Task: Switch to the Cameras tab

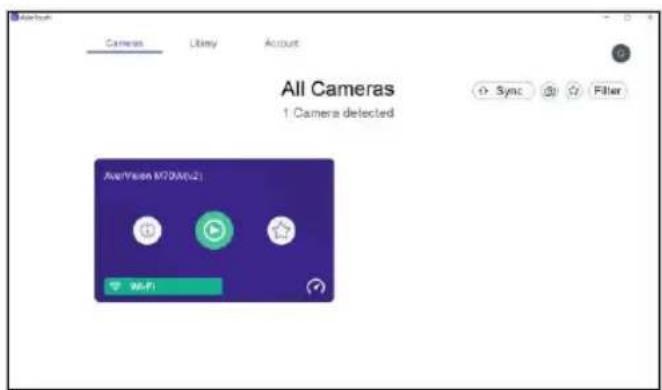Action: tap(124, 43)
